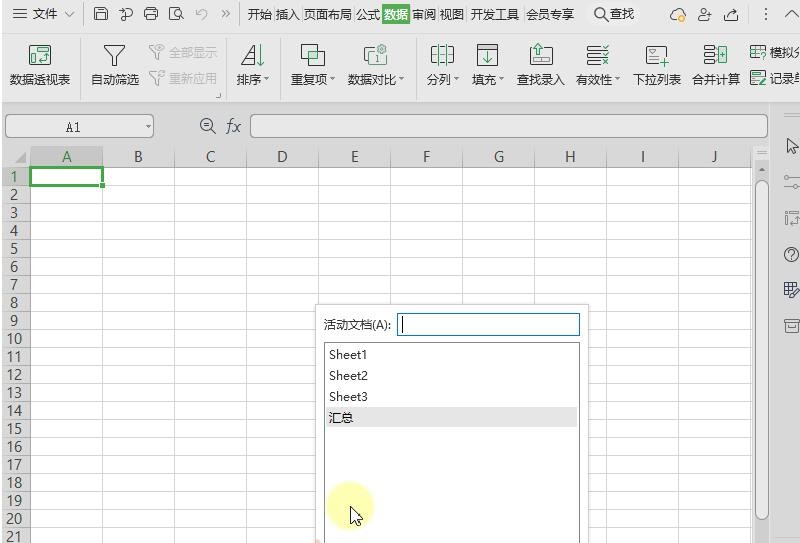Select Sheet2 in the sheet list
This screenshot has height=543, width=800.
pyautogui.click(x=348, y=376)
